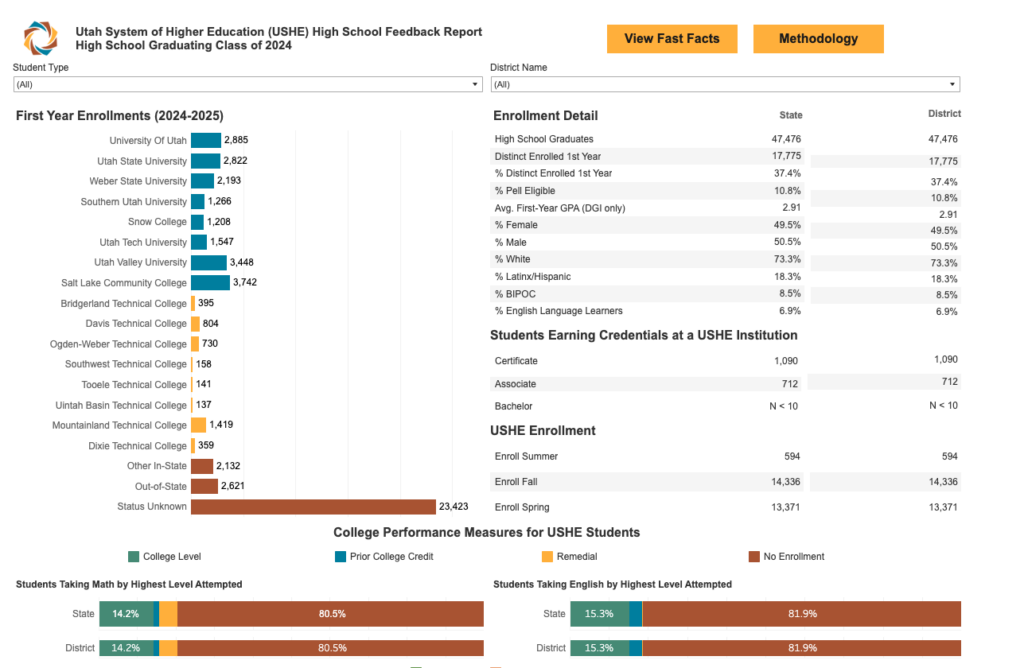
Task: Click the USHE logo icon
Action: point(41,38)
